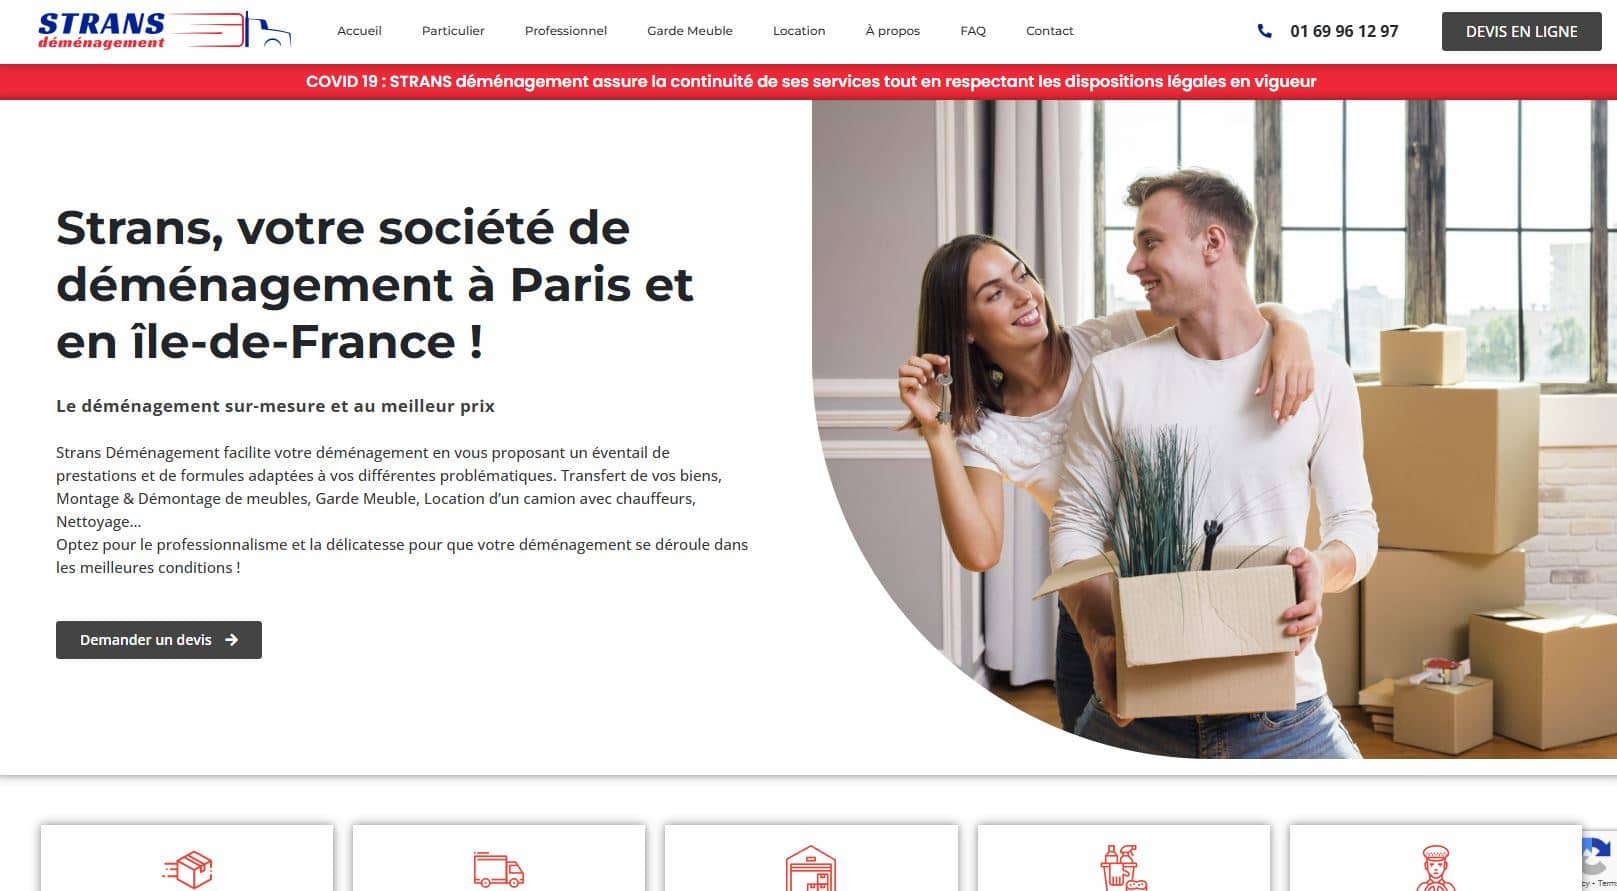The height and width of the screenshot is (891, 1617).
Task: Select the fast delivery box icon card
Action: point(187,858)
